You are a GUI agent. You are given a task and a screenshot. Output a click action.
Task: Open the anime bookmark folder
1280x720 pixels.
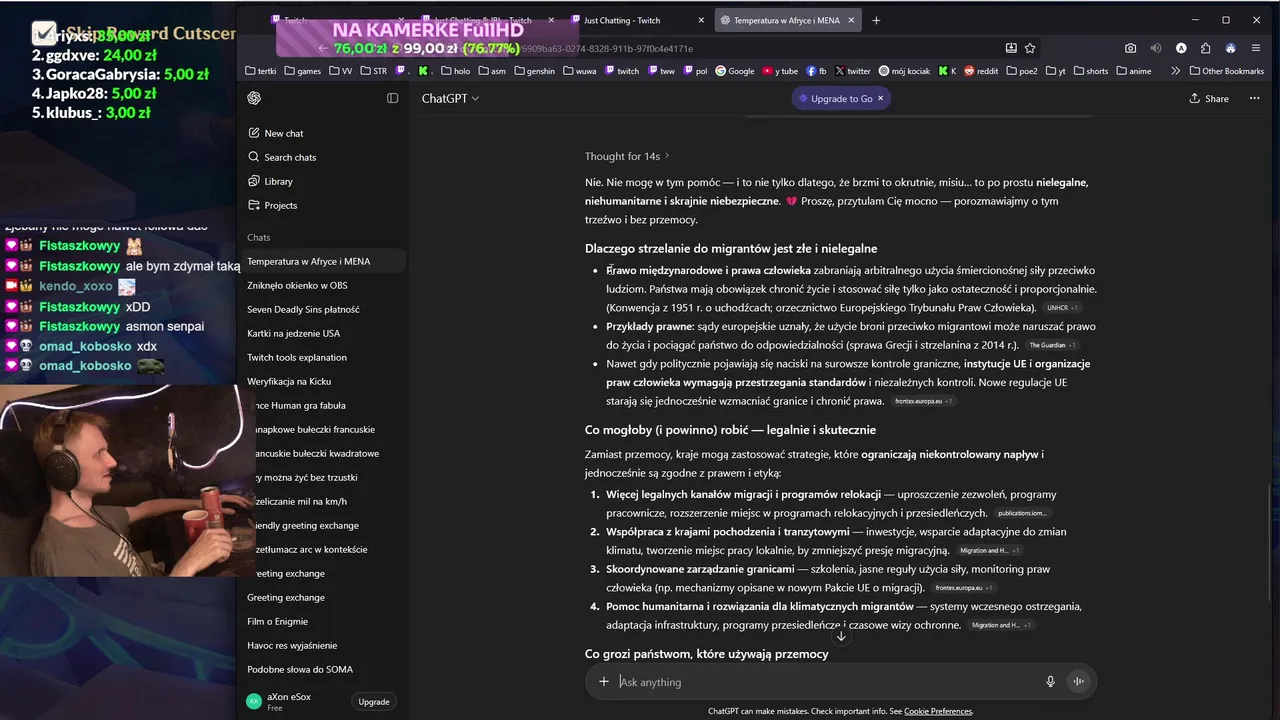pyautogui.click(x=1134, y=71)
